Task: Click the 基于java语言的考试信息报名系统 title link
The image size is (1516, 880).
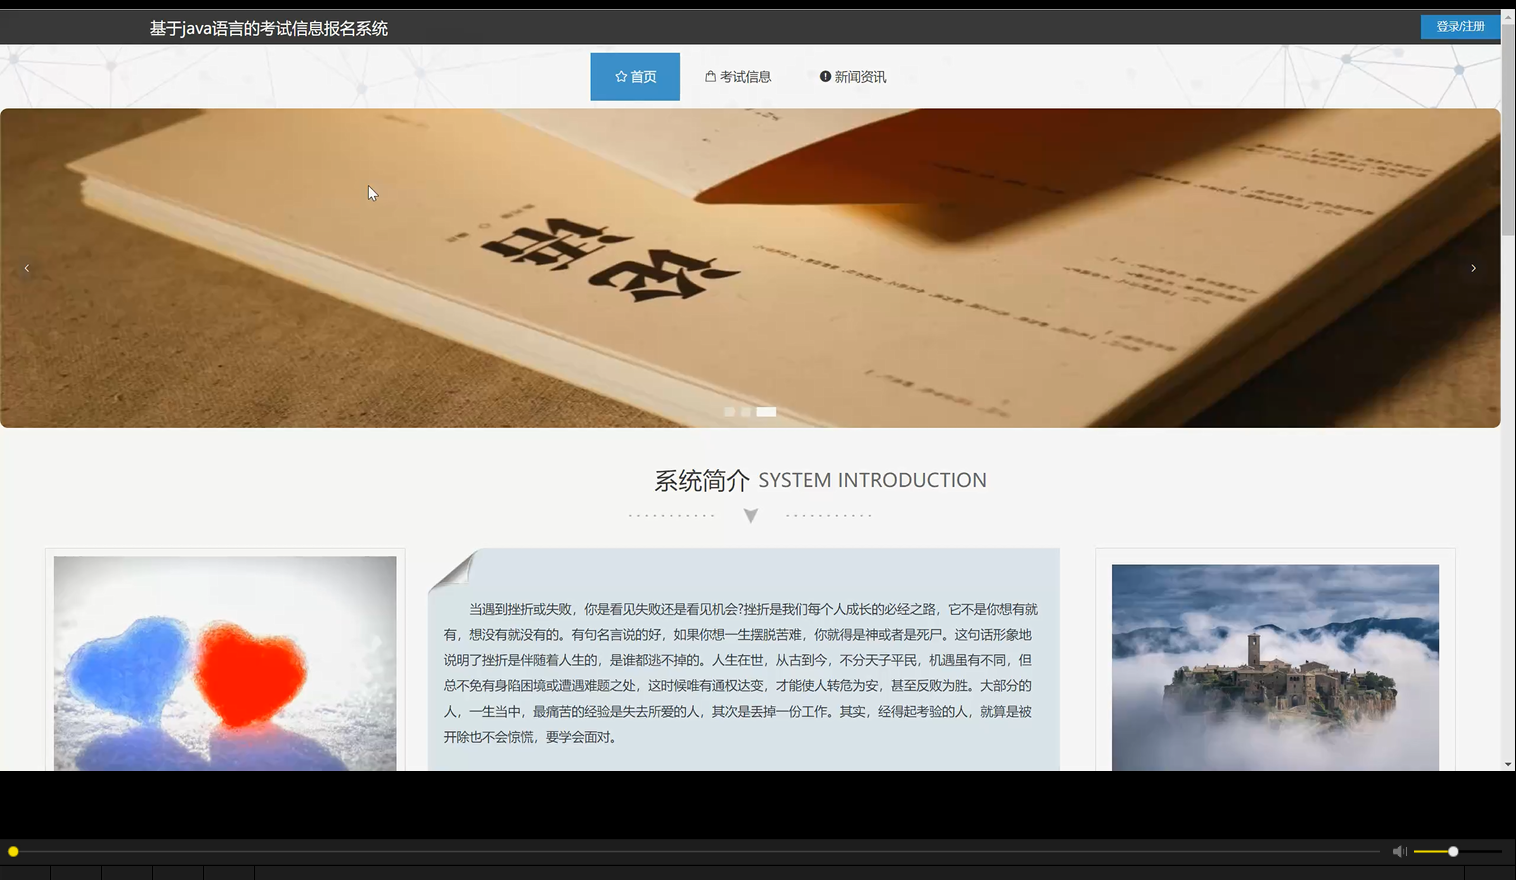Action: tap(268, 28)
